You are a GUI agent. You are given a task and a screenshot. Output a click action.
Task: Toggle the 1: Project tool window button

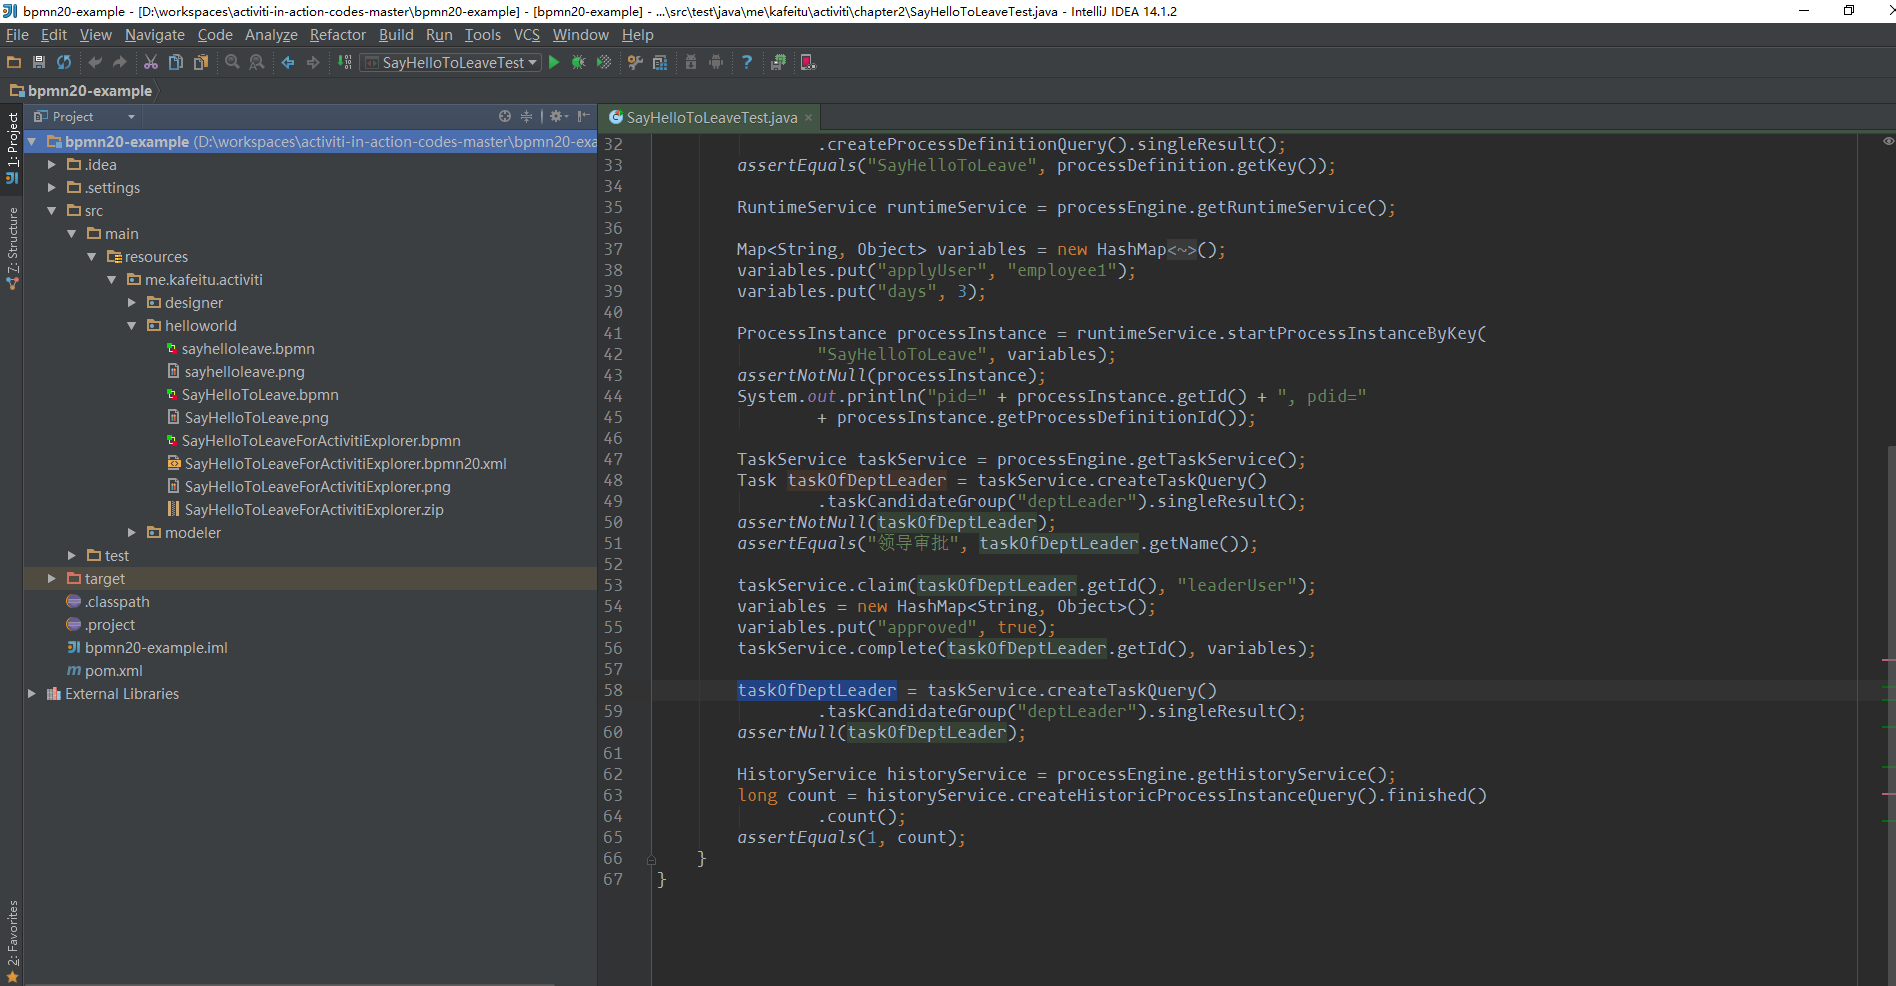12,148
